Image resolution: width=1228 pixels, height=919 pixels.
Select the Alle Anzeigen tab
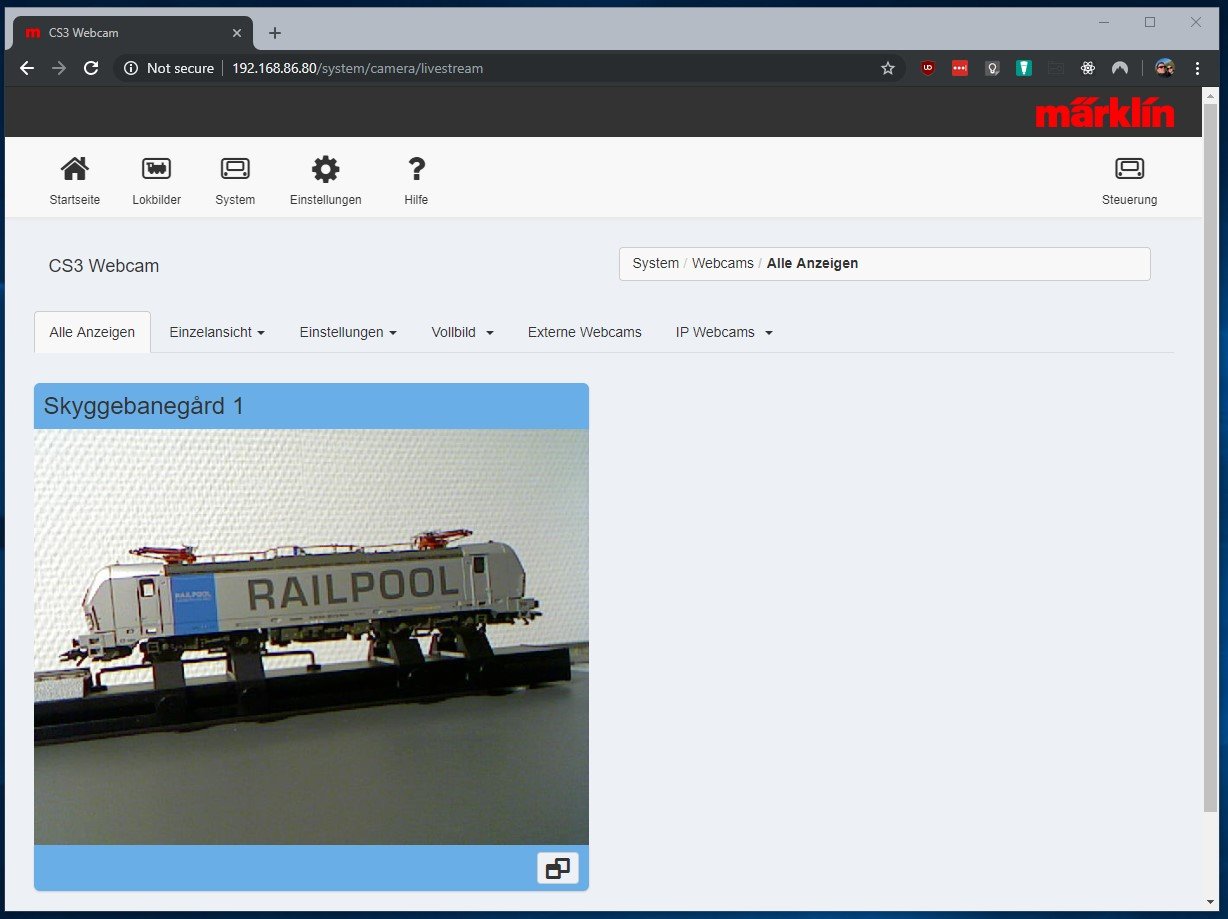coord(92,332)
